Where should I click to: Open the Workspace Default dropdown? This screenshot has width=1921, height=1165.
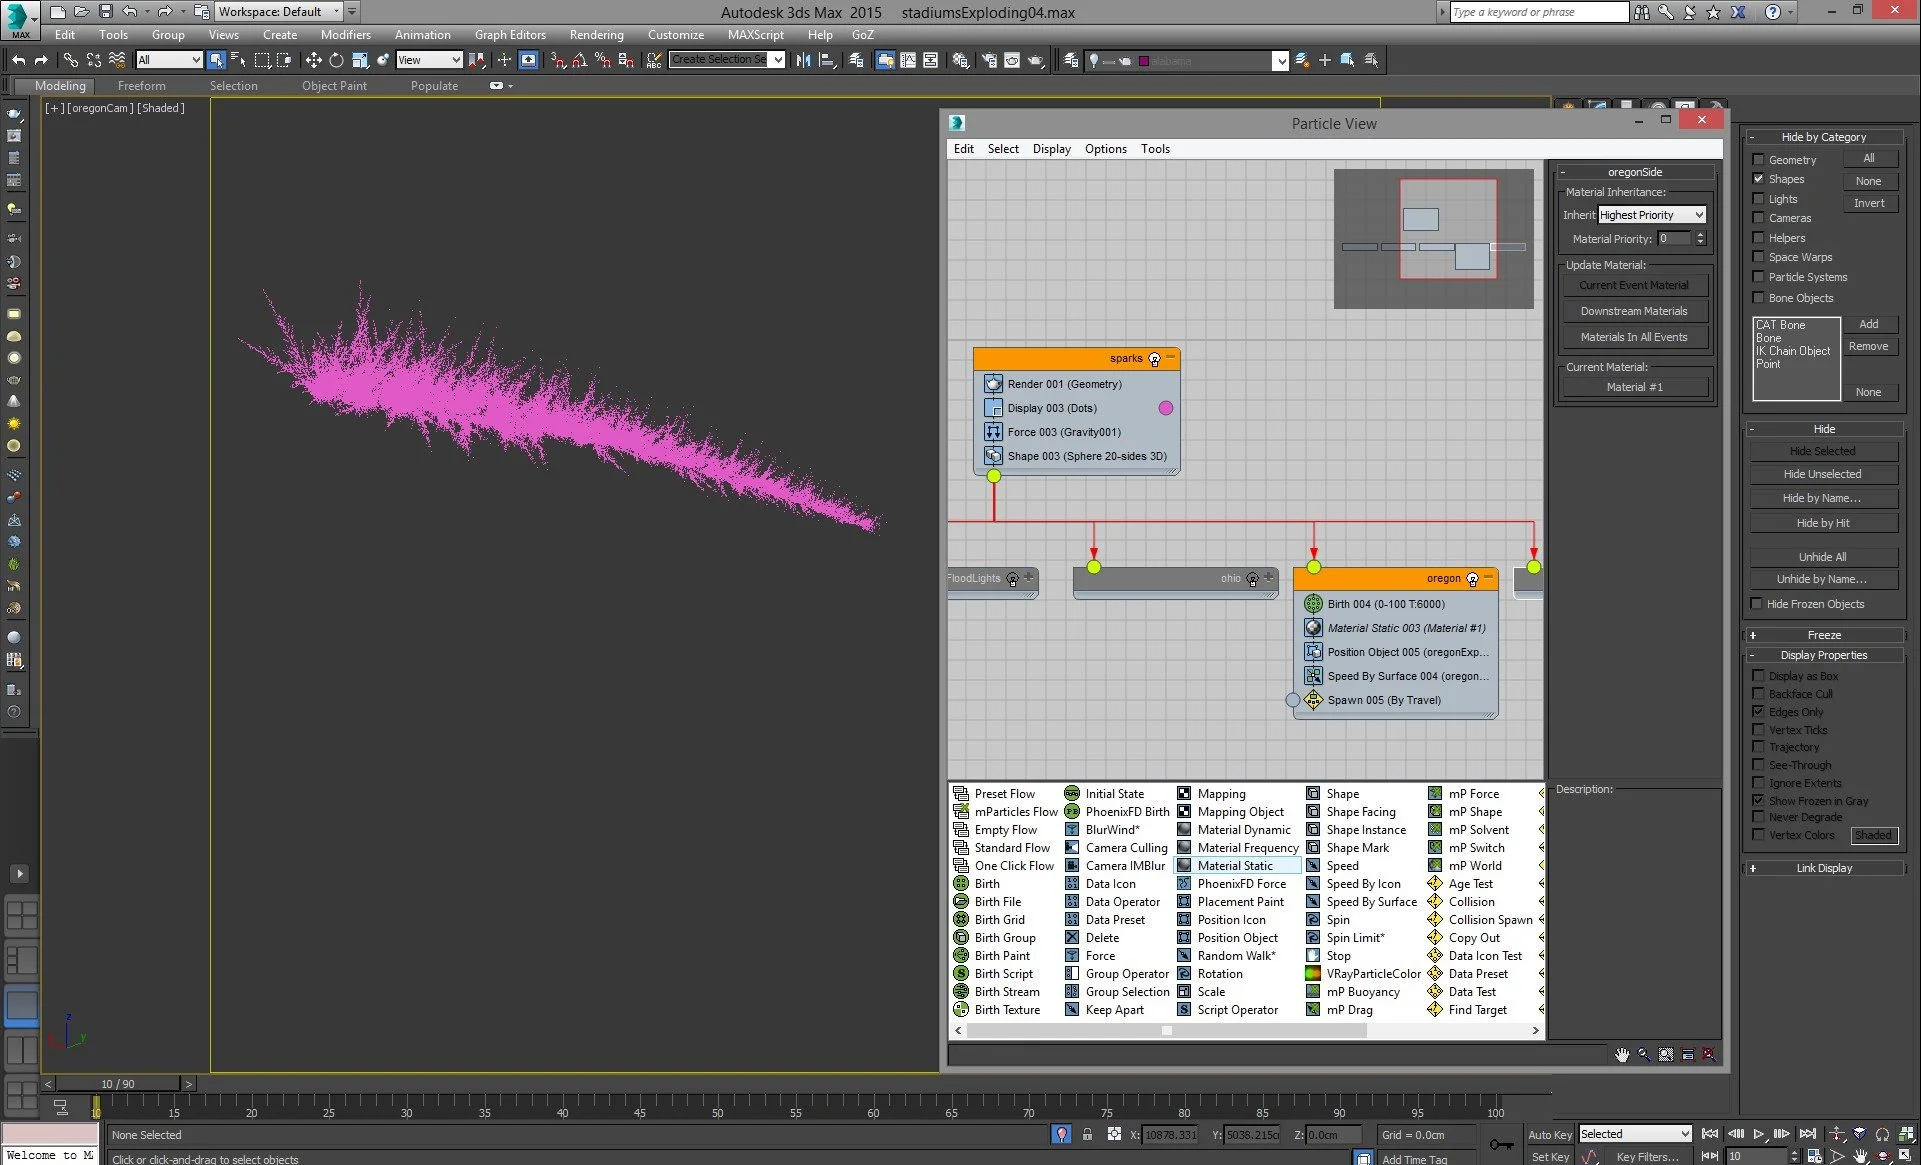pyautogui.click(x=279, y=12)
